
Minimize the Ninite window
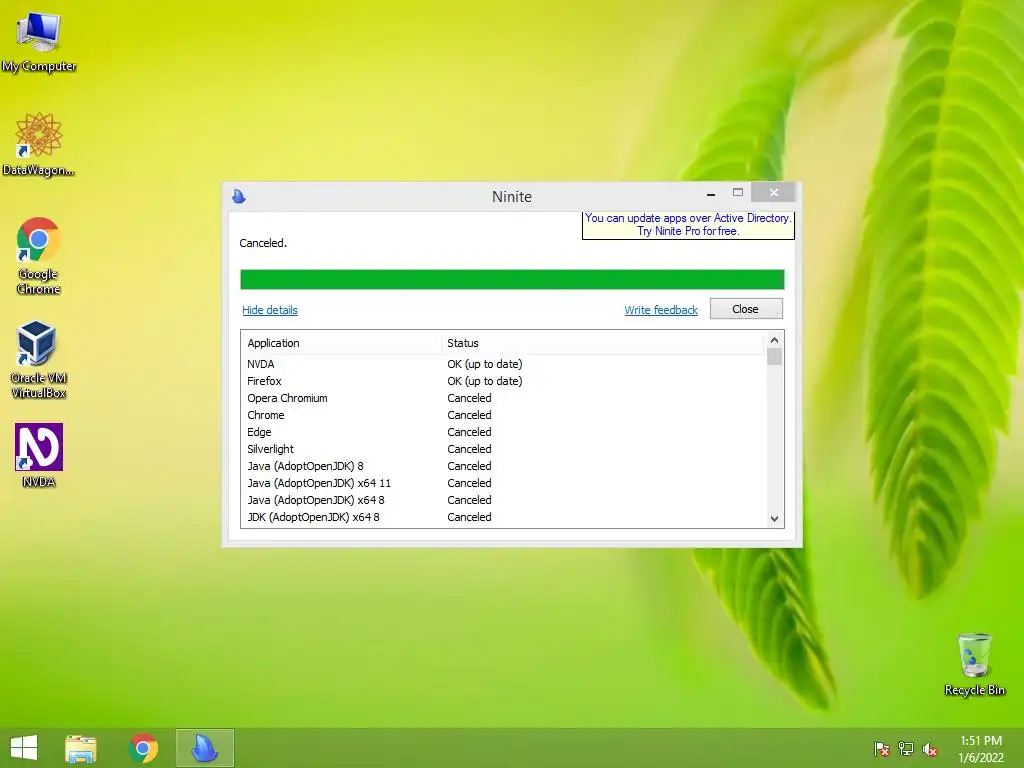711,193
